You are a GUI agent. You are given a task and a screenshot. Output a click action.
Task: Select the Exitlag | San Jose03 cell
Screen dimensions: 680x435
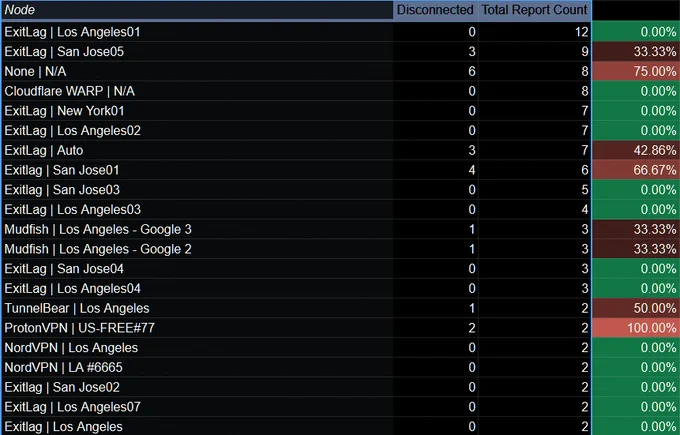[x=197, y=190]
